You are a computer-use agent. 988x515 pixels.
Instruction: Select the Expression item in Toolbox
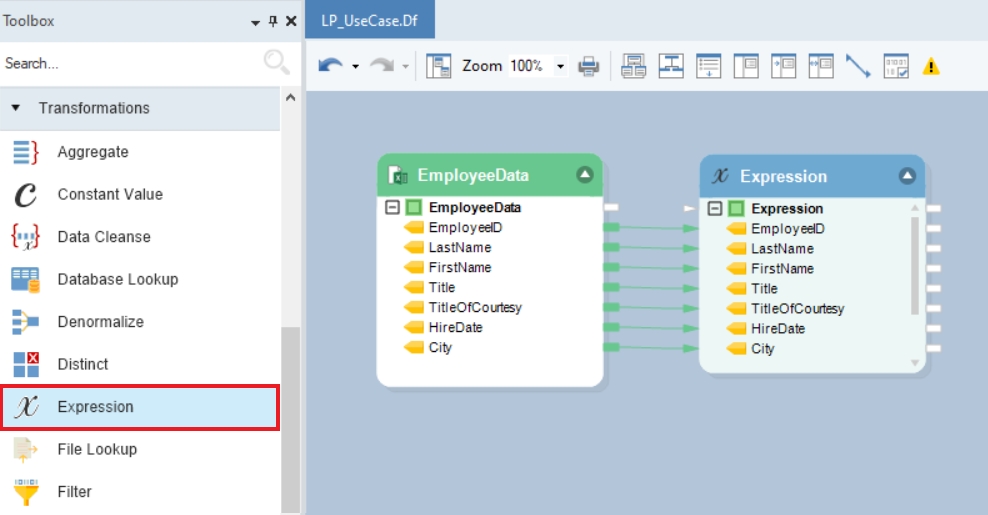click(x=95, y=407)
